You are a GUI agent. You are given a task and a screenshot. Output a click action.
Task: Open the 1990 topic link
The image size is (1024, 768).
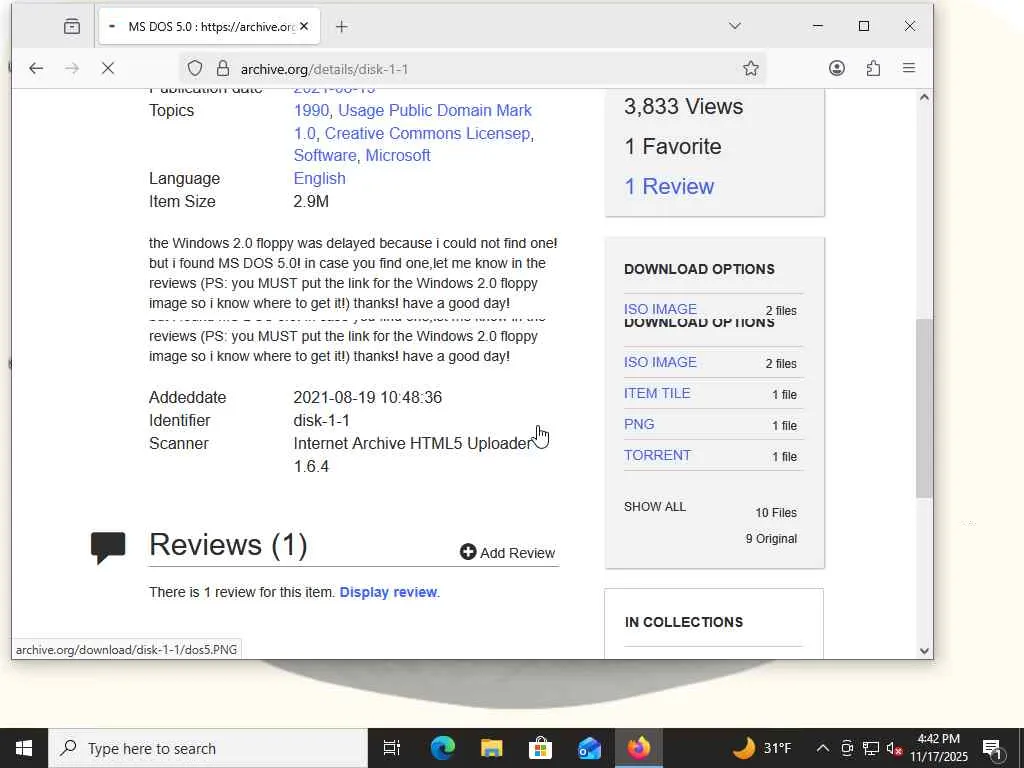311,110
